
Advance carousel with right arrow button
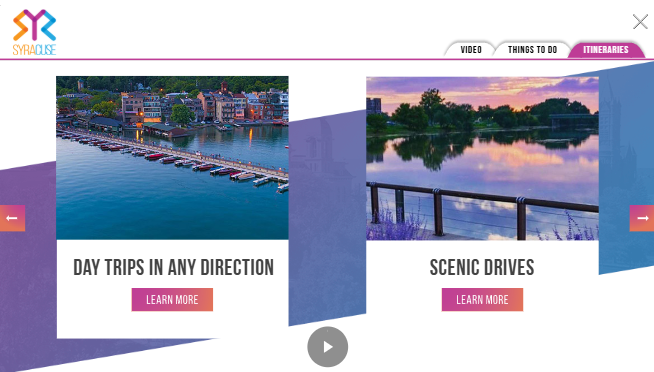coord(642,218)
